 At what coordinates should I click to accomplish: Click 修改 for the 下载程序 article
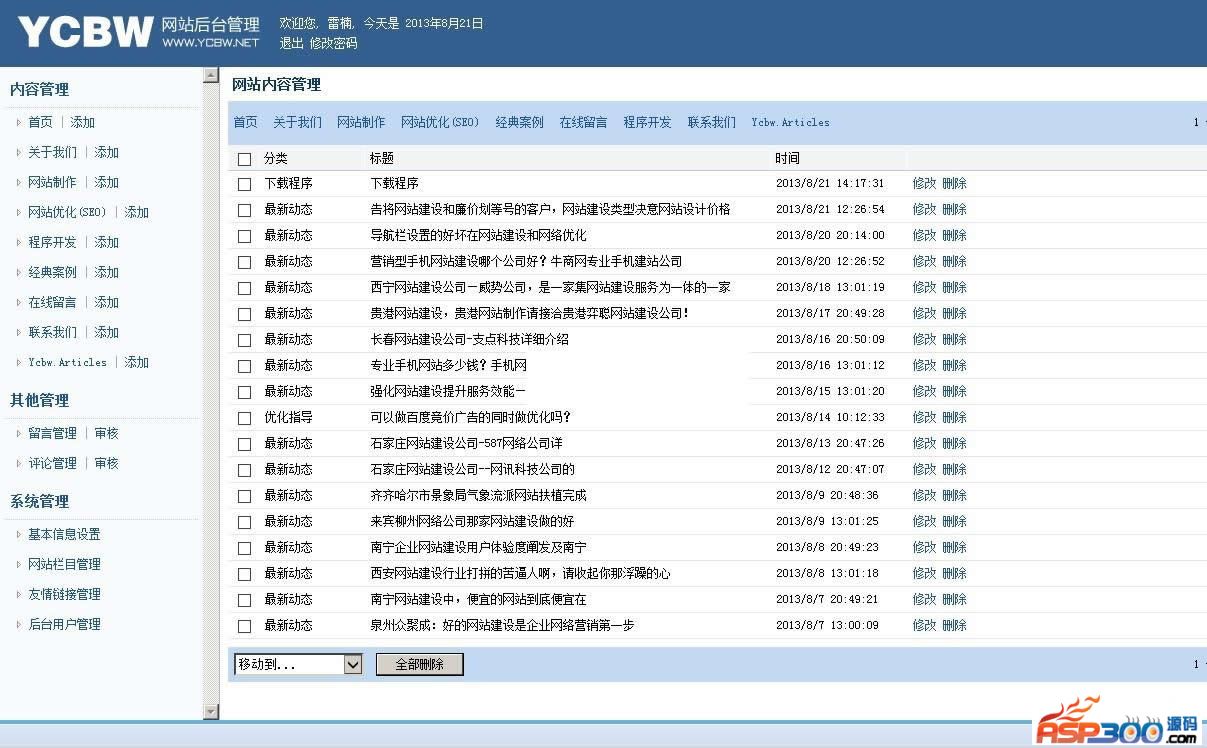(924, 184)
